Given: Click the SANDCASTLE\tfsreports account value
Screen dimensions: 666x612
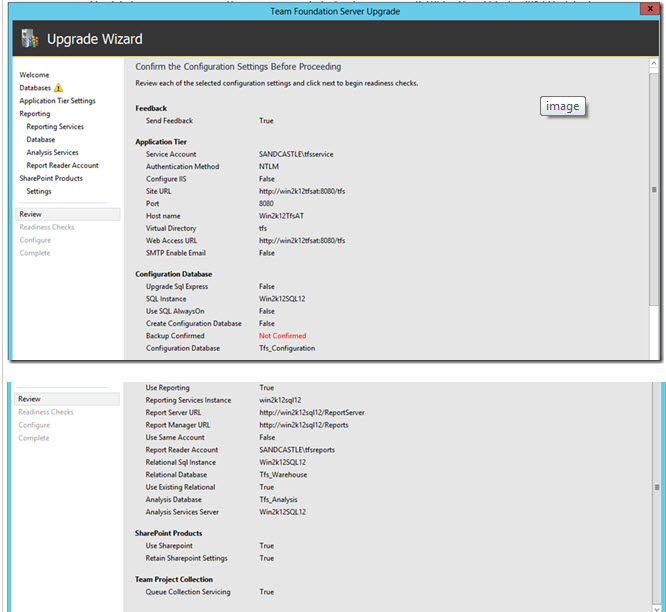Looking at the screenshot, I should tap(297, 450).
